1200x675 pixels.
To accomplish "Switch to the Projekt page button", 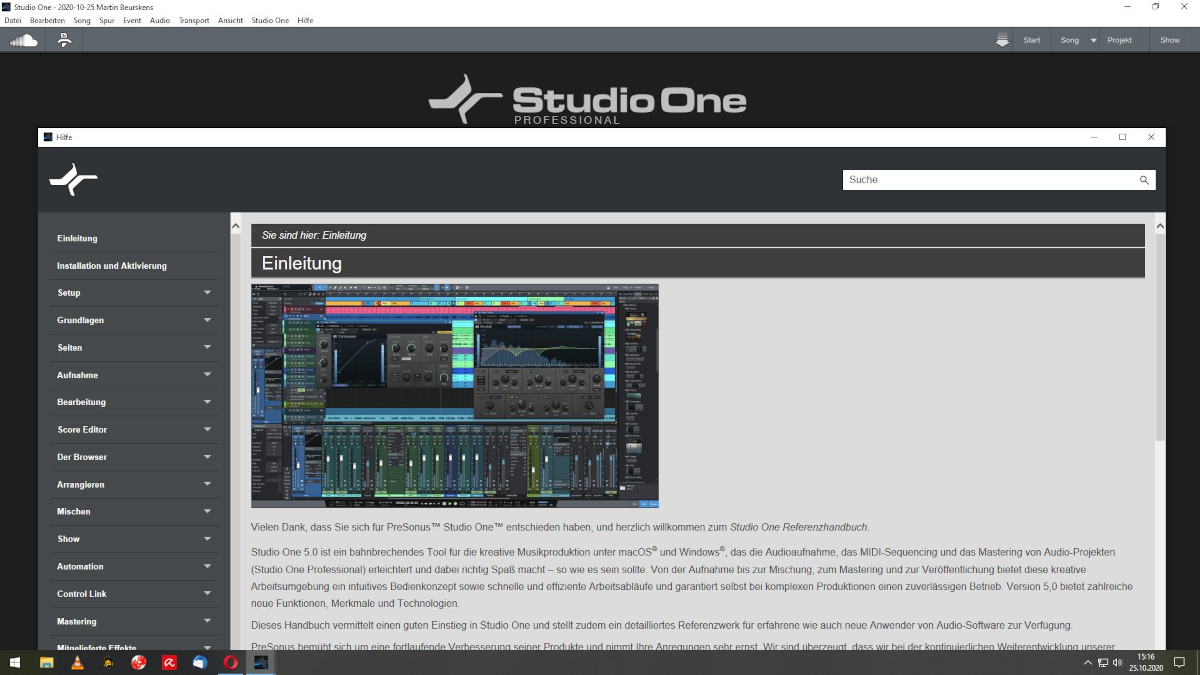I will coord(1120,40).
